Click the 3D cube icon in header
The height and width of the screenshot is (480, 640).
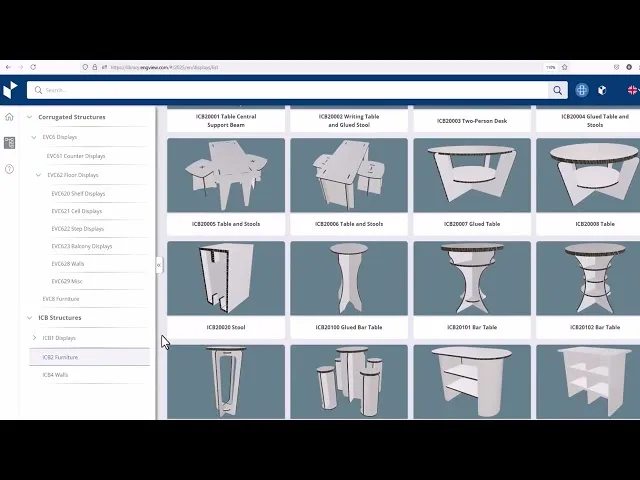[602, 90]
